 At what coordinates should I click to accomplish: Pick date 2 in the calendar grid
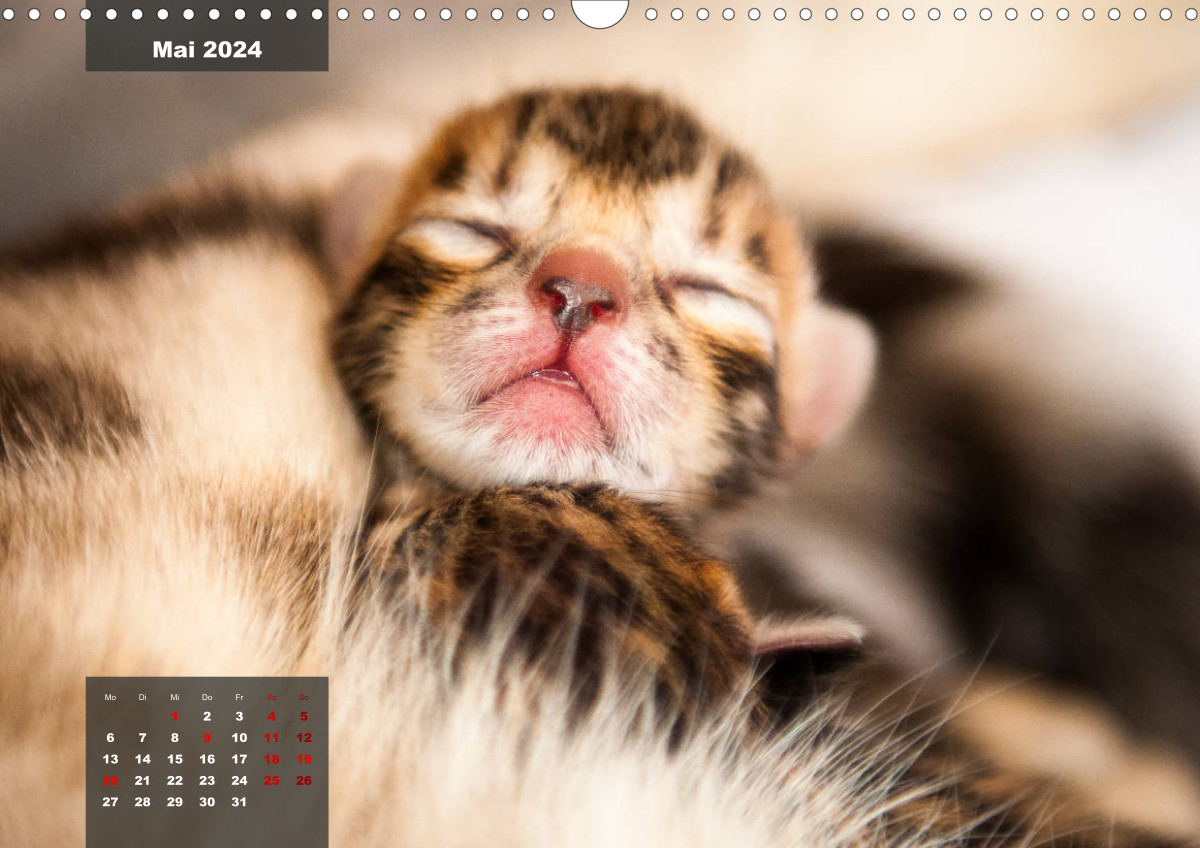(207, 716)
